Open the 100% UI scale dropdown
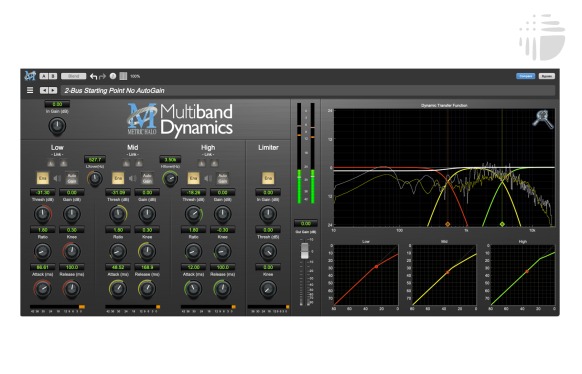The image size is (582, 374). (135, 76)
